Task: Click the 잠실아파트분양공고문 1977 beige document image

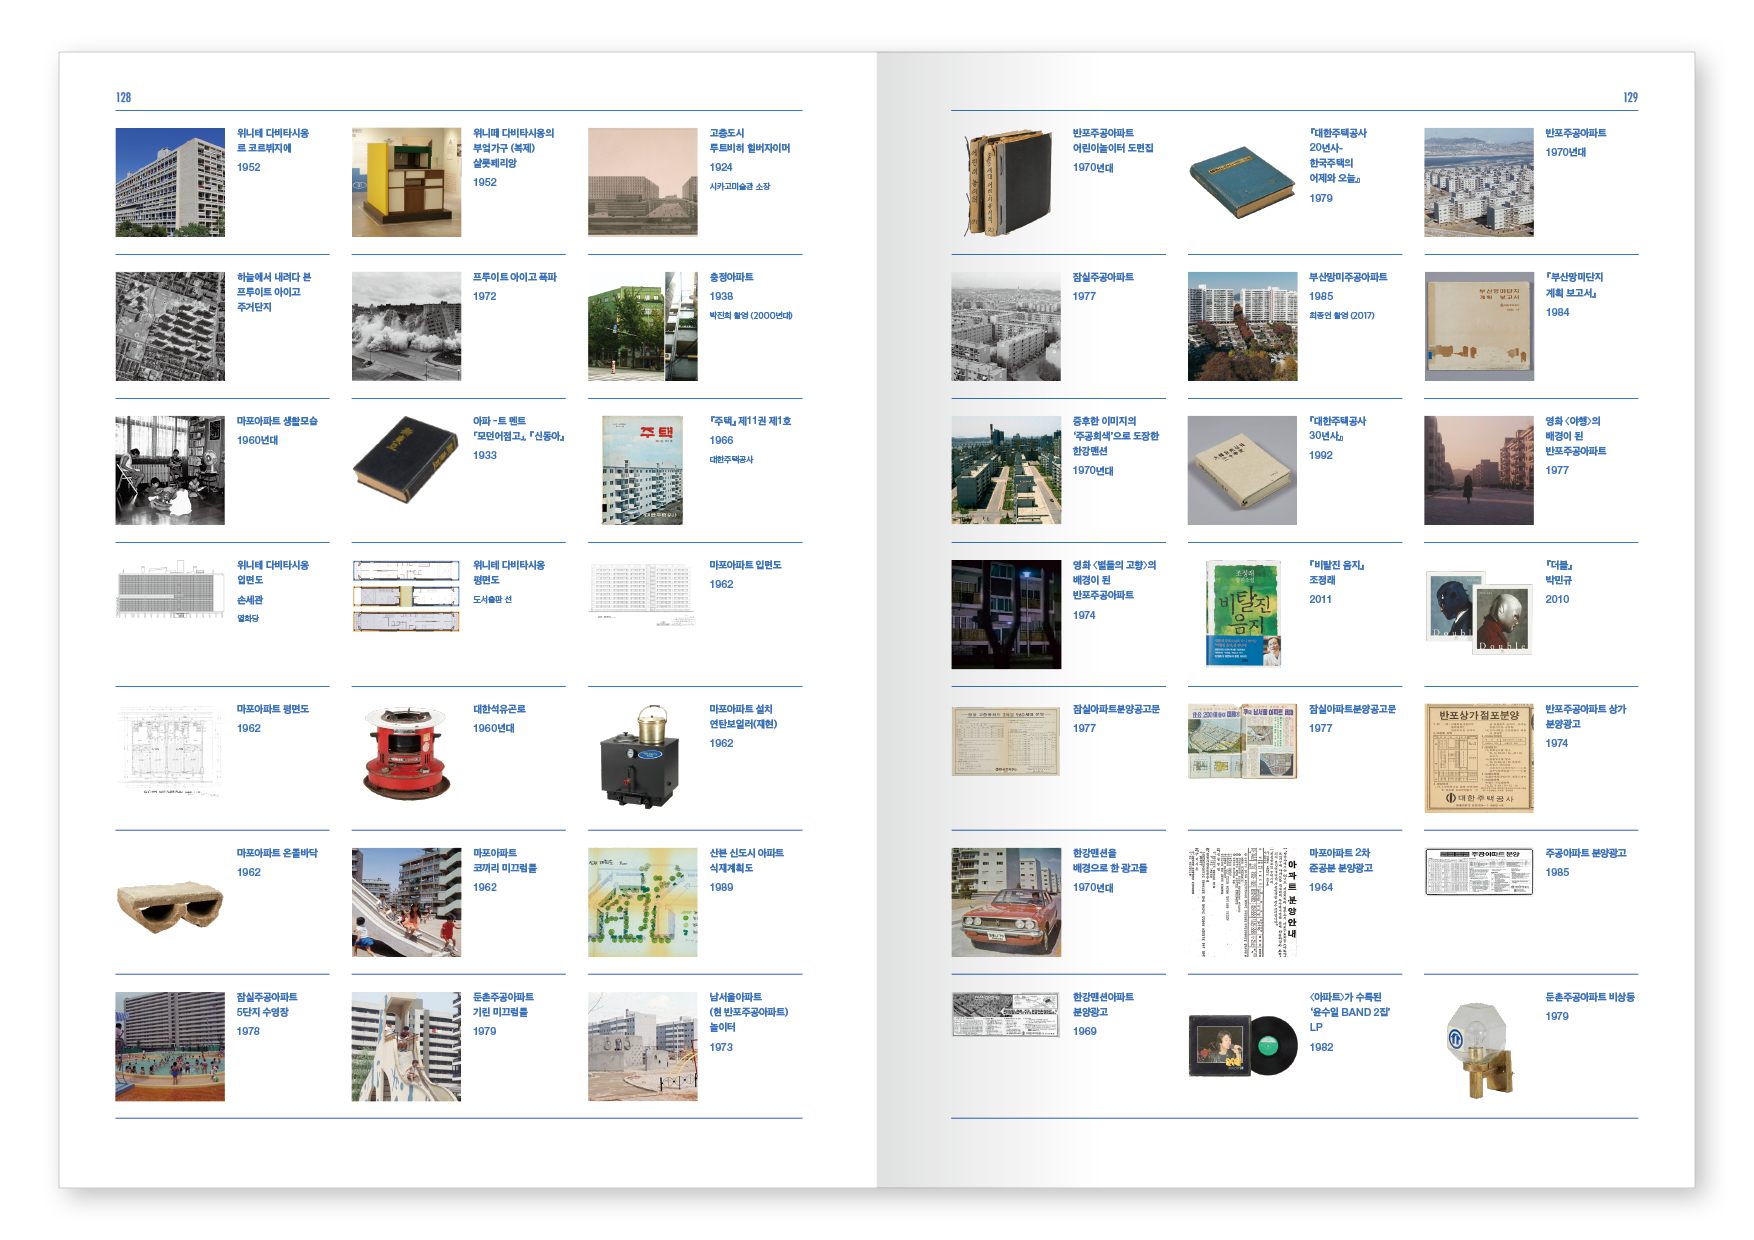Action: 1006,741
